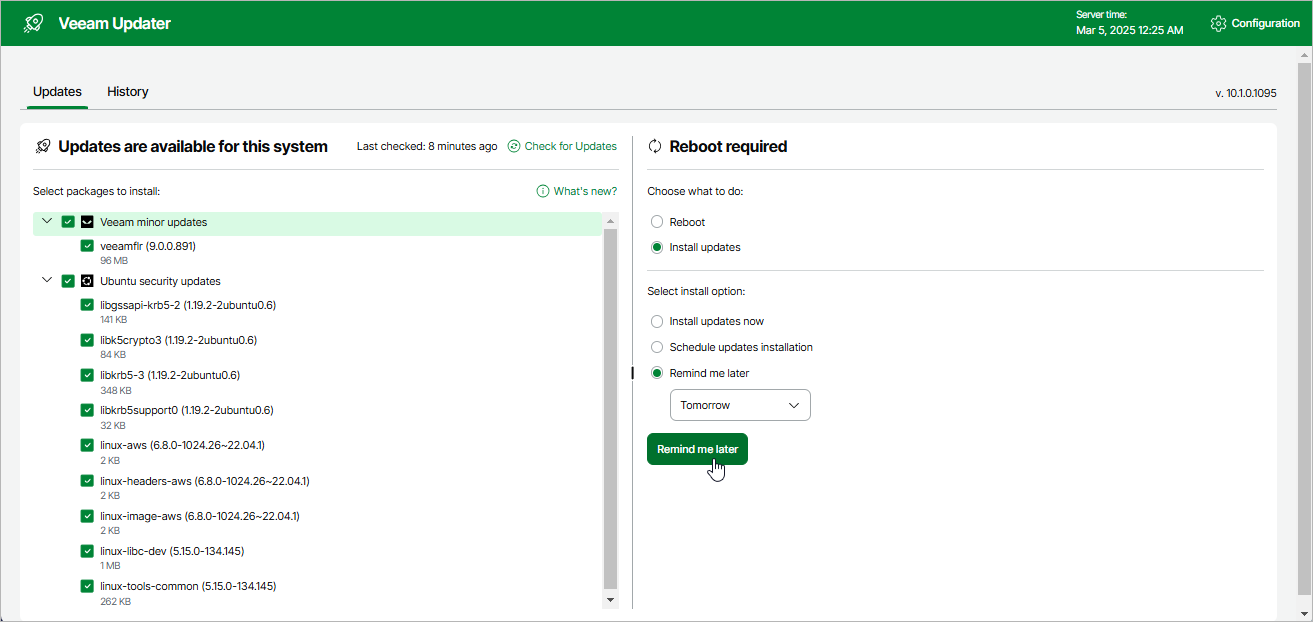Click the Veeam Updater rocket logo
The height and width of the screenshot is (622, 1313).
pyautogui.click(x=33, y=23)
